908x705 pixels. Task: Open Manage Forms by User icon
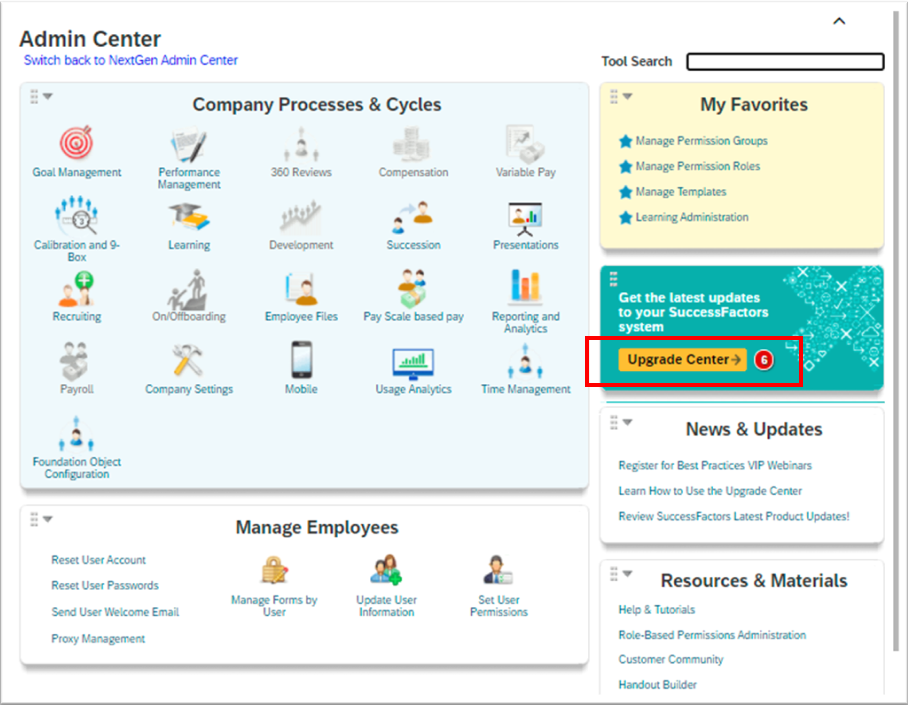[x=274, y=569]
